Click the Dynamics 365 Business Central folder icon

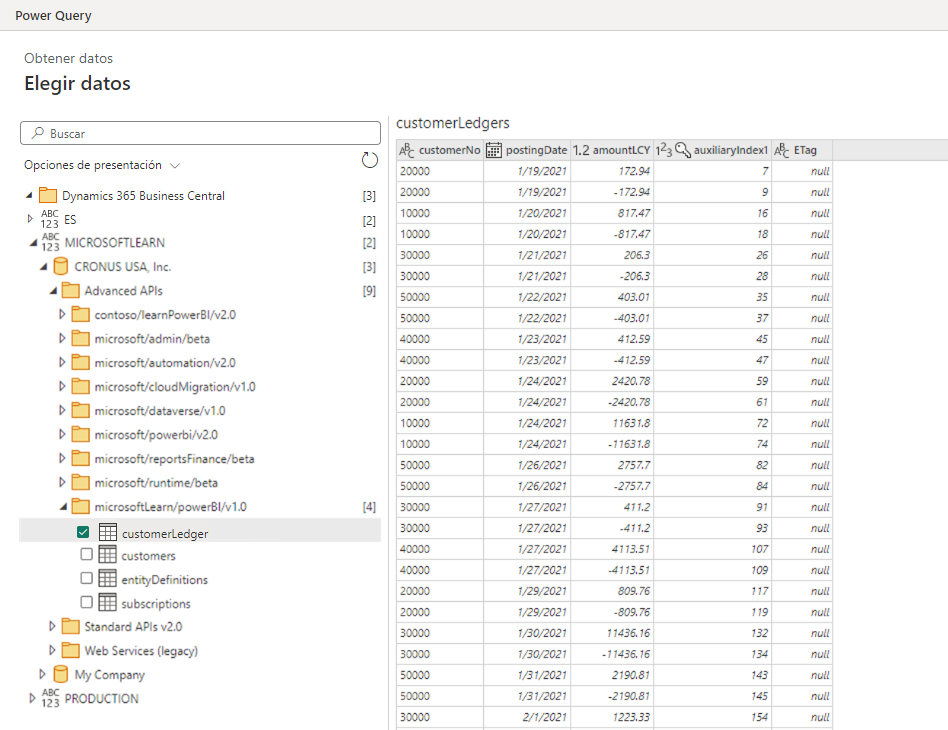point(48,195)
